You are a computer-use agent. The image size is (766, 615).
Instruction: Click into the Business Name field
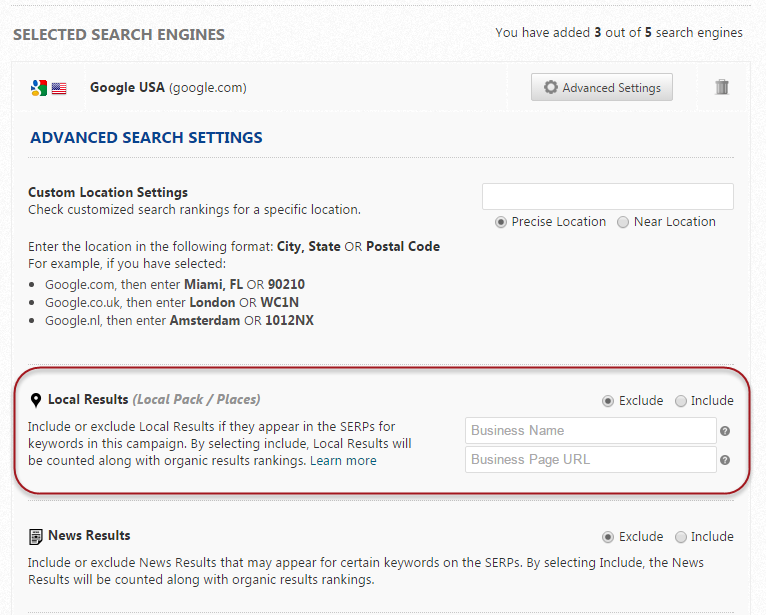point(590,431)
